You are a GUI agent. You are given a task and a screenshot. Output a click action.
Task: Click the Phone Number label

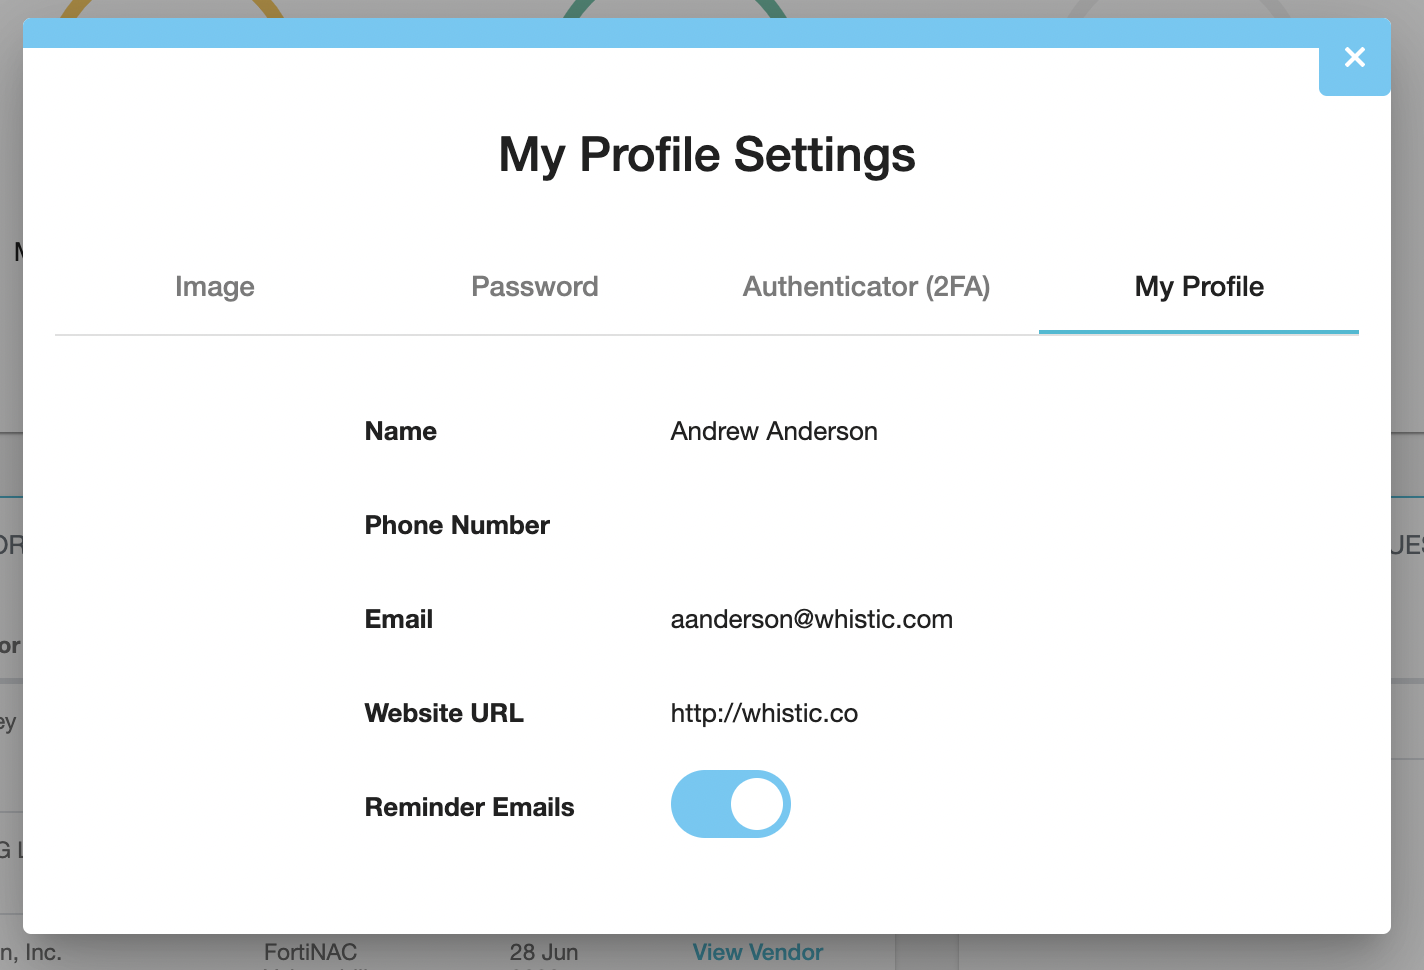pyautogui.click(x=457, y=525)
